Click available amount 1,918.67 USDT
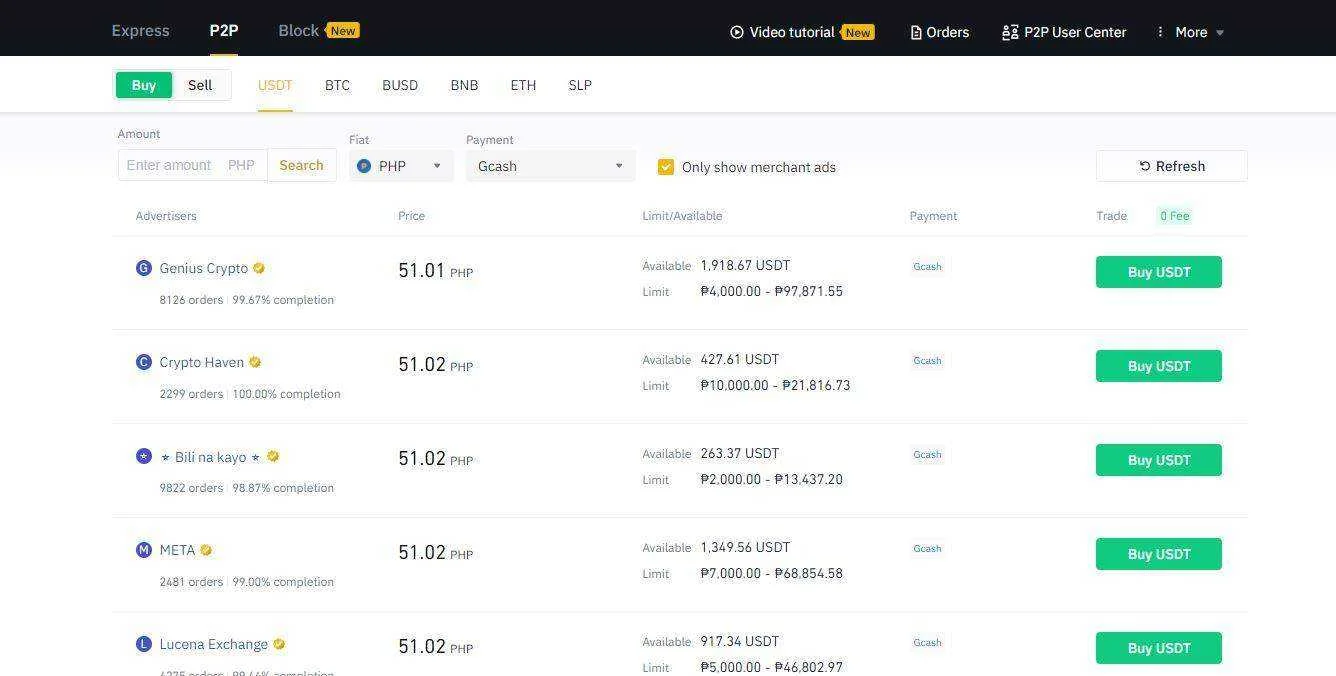The image size is (1336, 676). click(x=745, y=265)
